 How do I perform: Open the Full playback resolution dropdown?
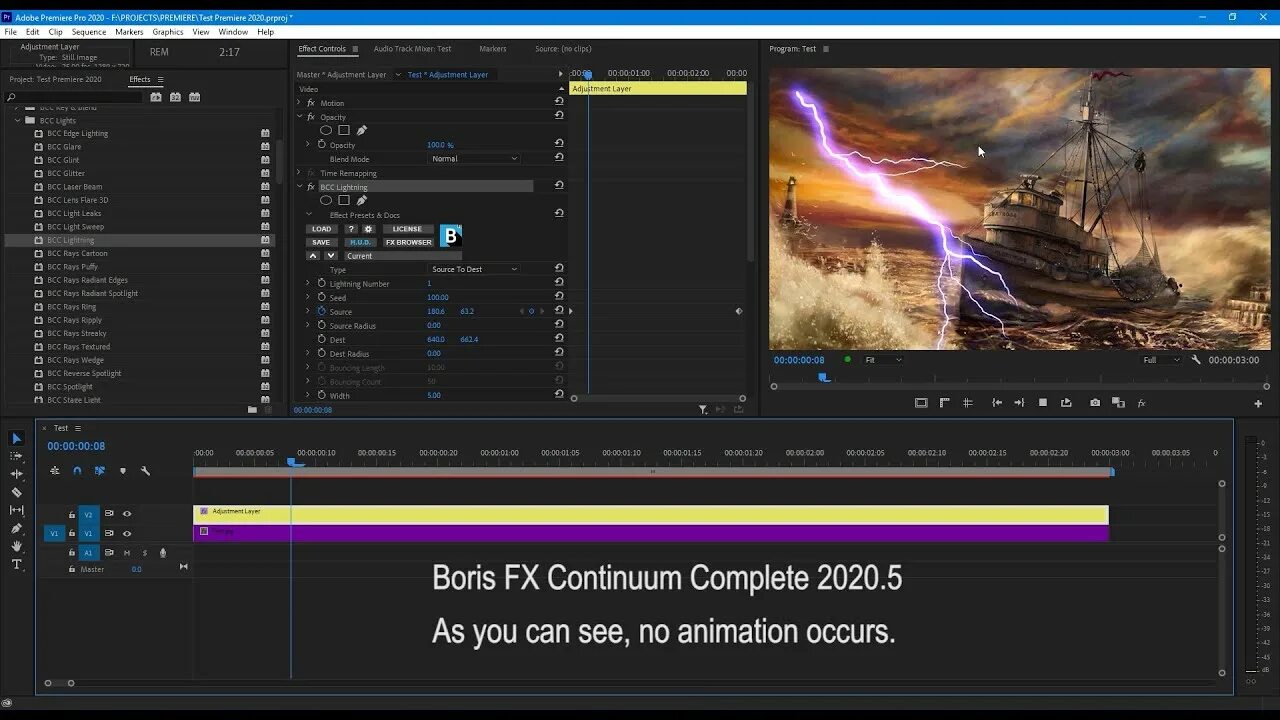[x=1161, y=360]
